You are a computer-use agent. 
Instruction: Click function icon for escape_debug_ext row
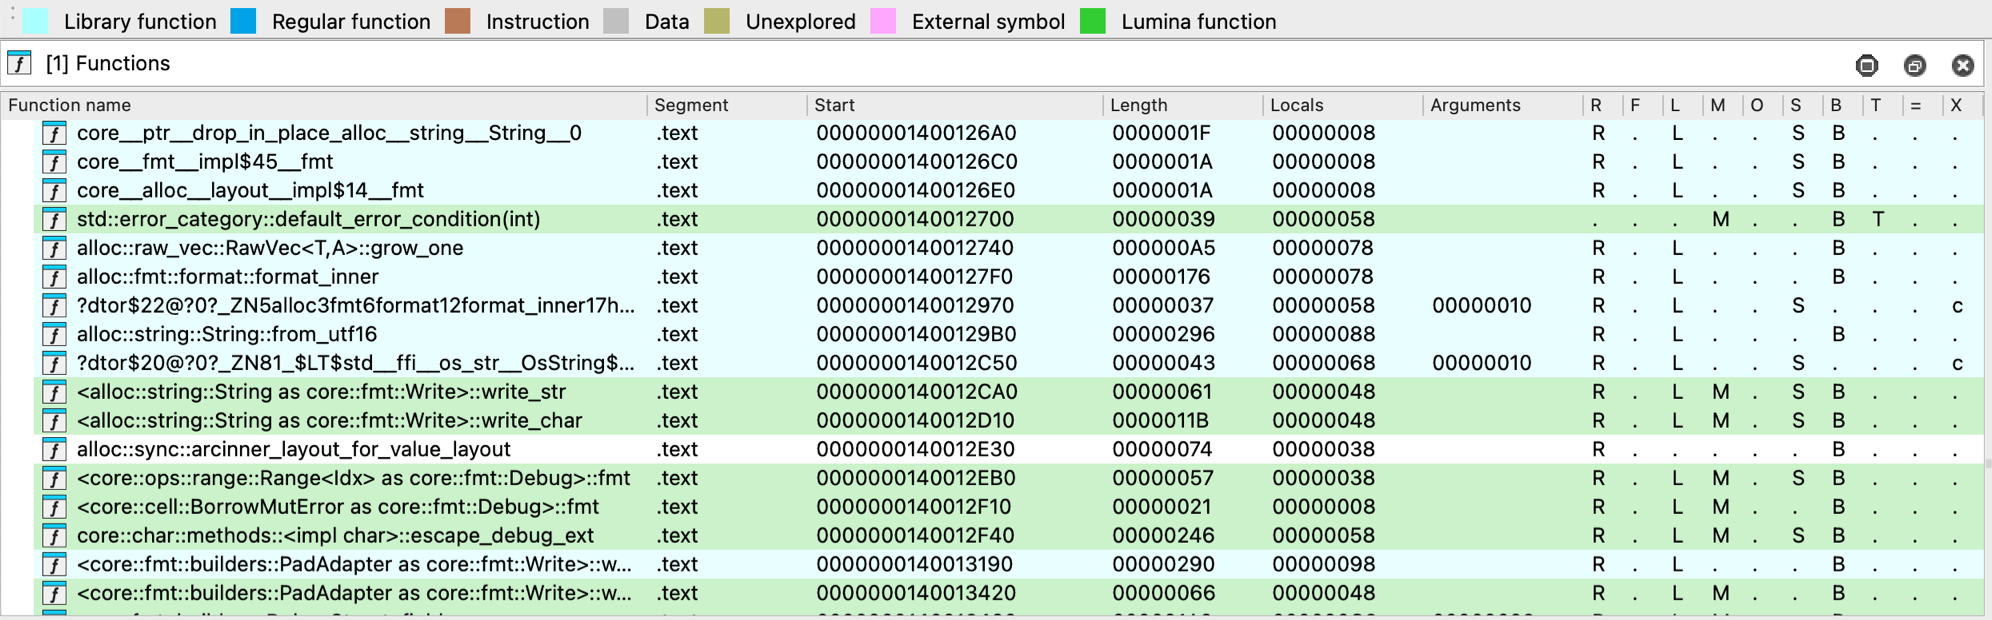[54, 536]
